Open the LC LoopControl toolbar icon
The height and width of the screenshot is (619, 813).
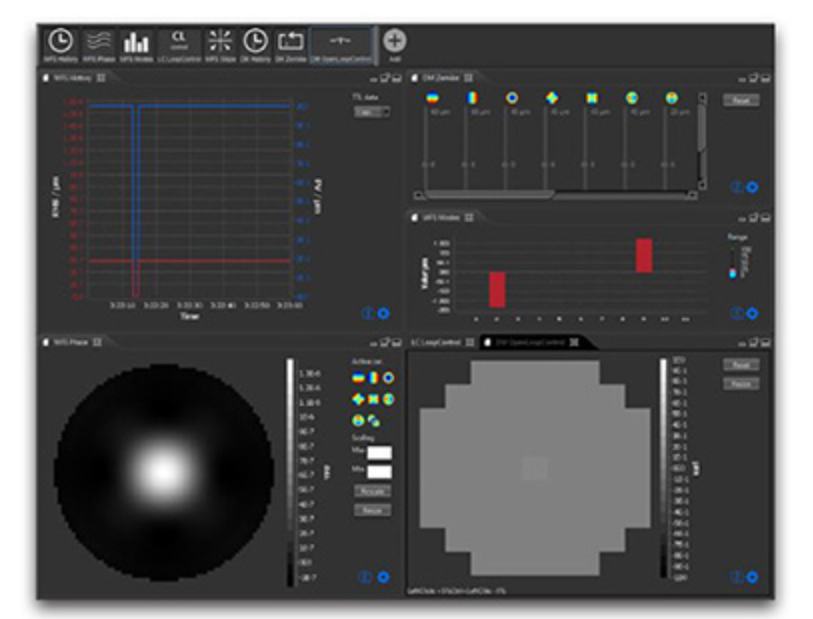[x=178, y=43]
